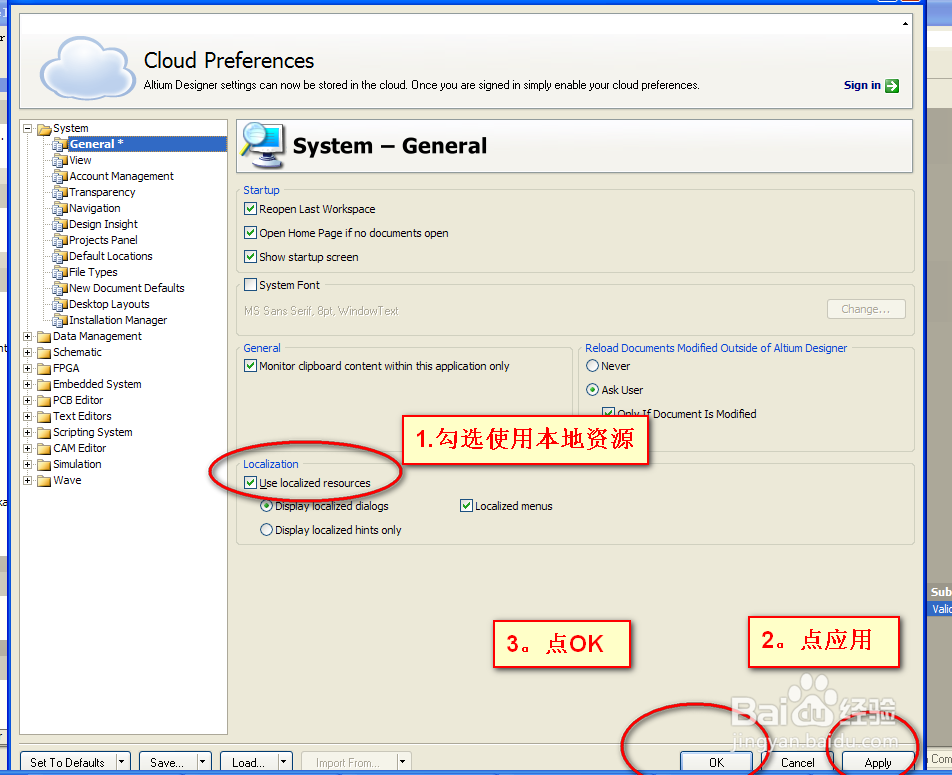952x775 pixels.
Task: Click the Simulation folder icon
Action: 44,465
